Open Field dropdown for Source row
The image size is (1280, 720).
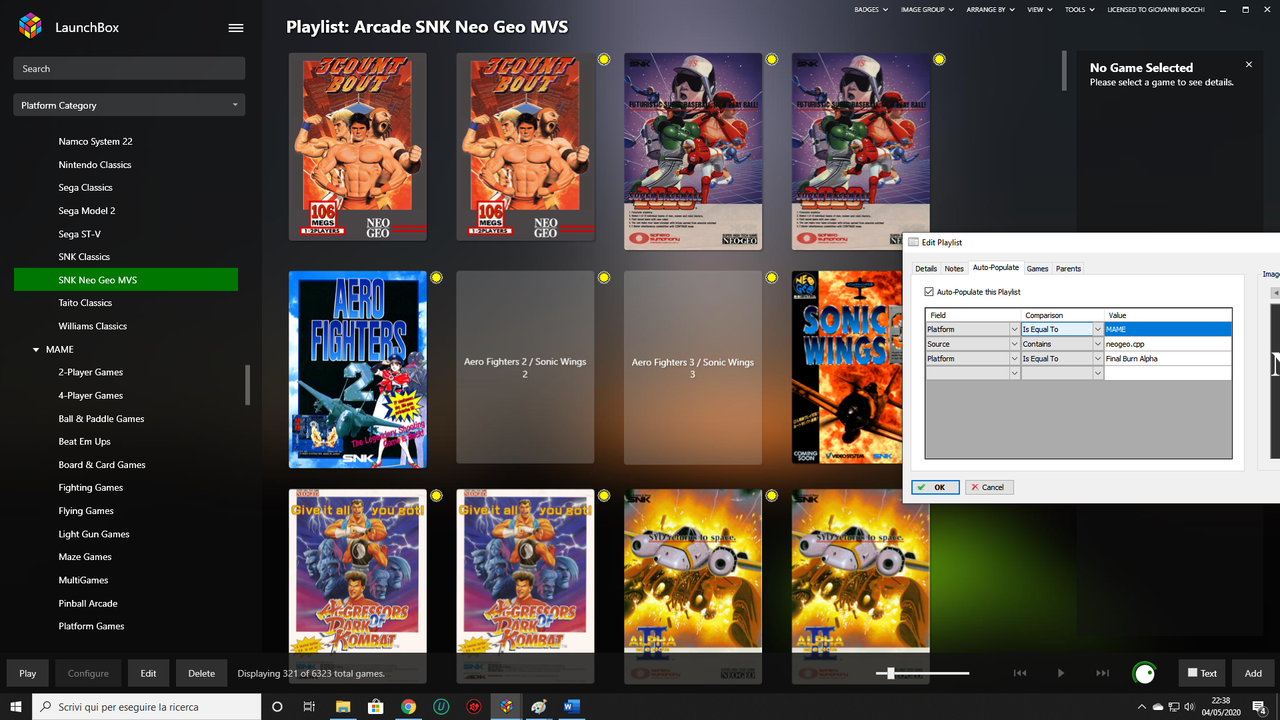(1015, 344)
